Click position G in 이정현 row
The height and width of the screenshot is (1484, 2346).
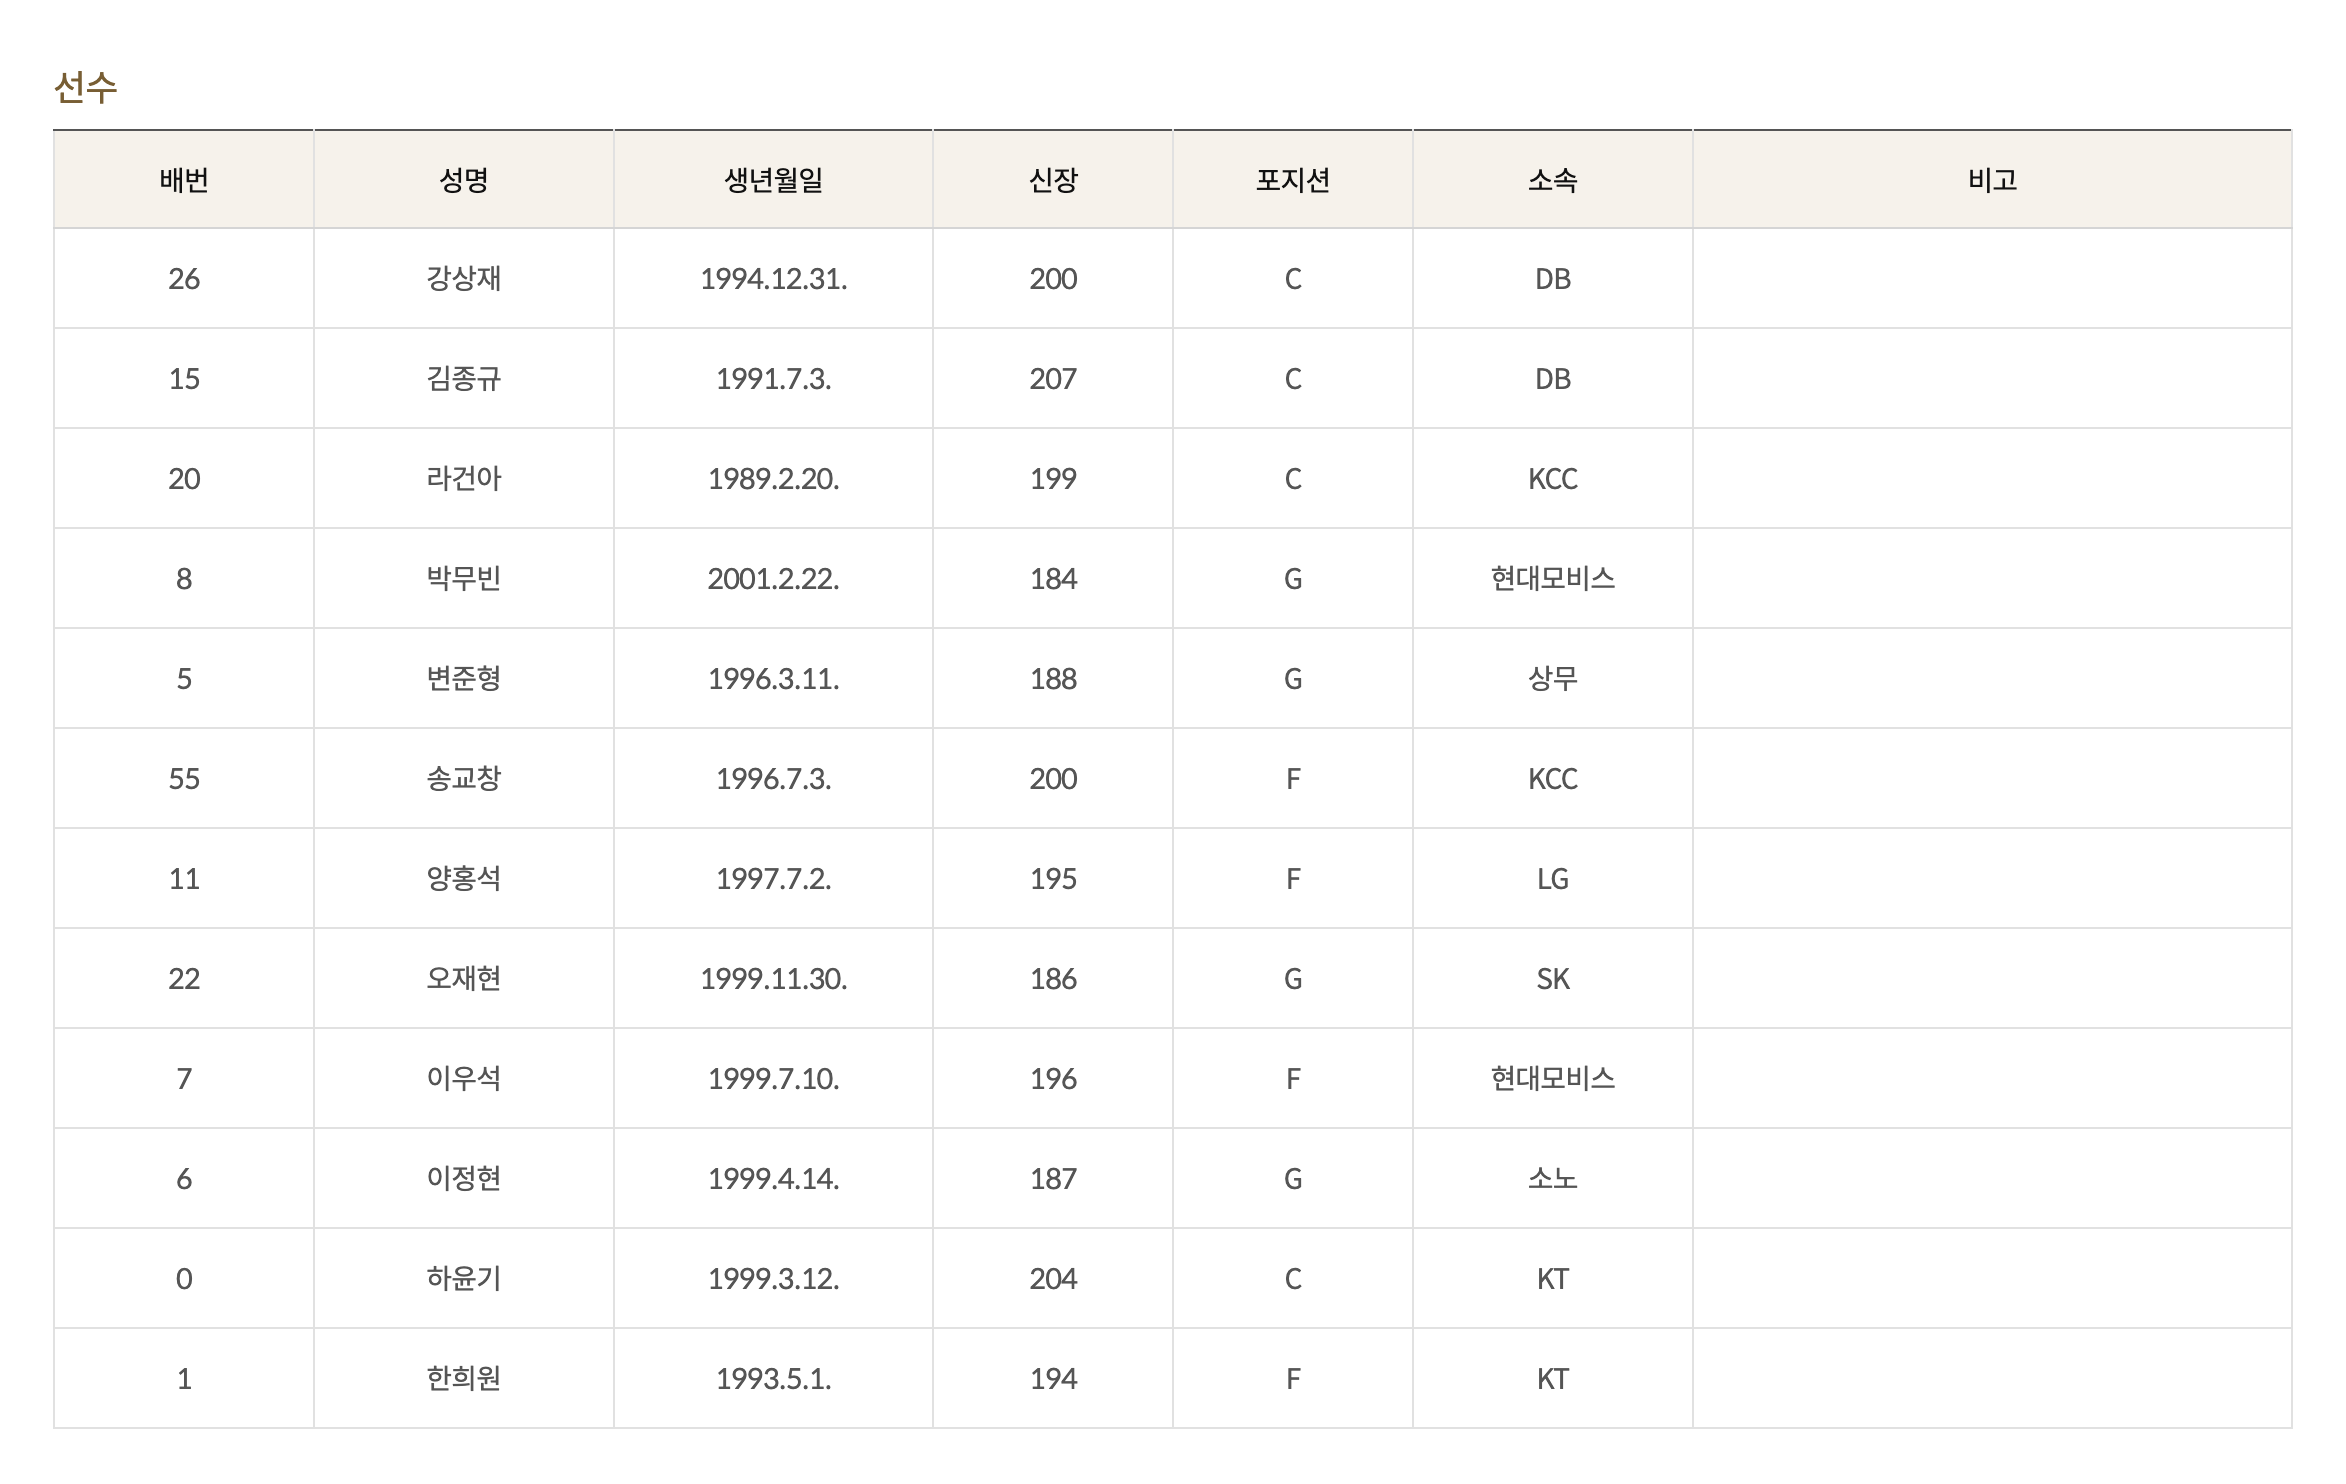[x=1293, y=1179]
